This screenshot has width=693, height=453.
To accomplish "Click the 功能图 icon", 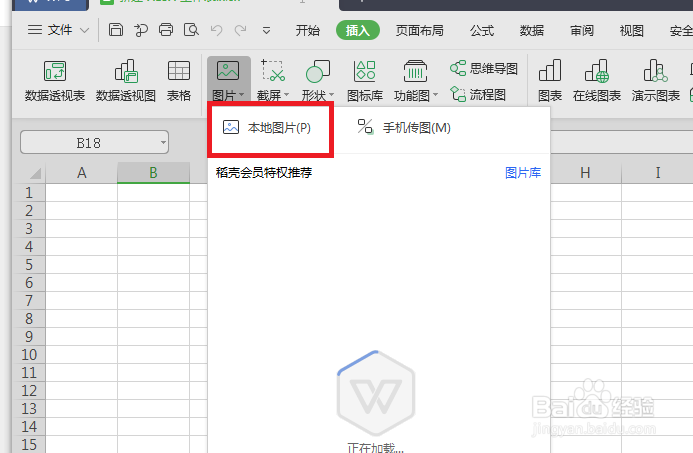I will coord(415,71).
